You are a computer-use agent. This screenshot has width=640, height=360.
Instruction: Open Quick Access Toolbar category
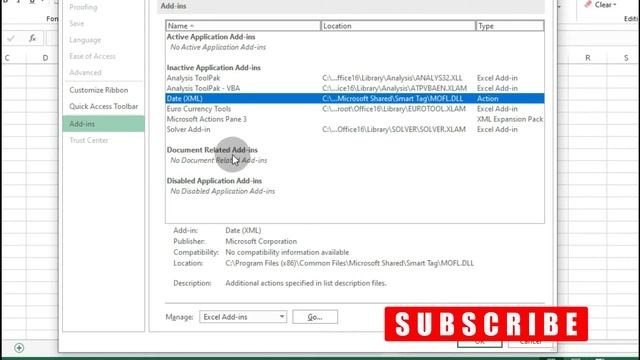(x=103, y=107)
